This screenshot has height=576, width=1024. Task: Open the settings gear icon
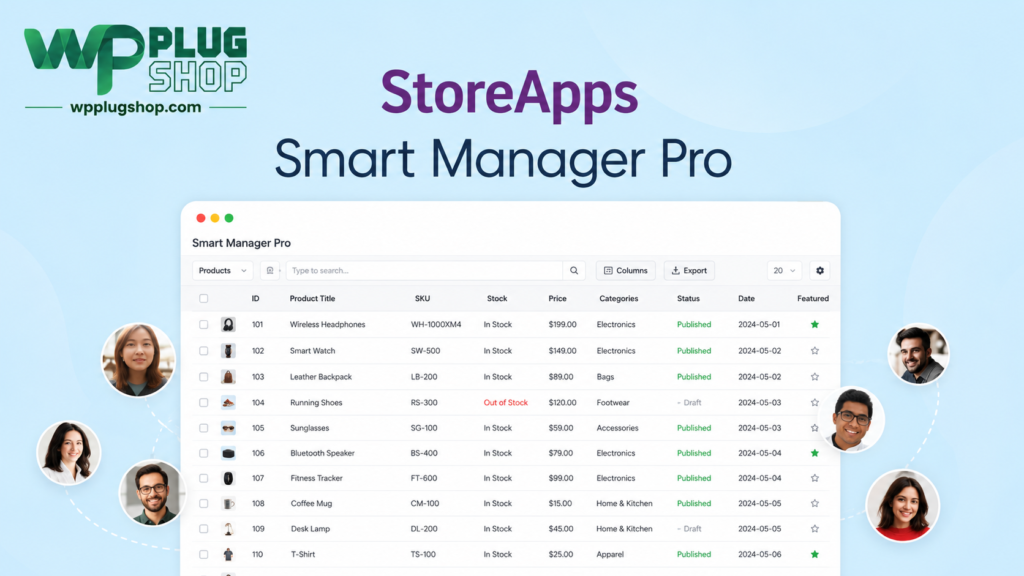pyautogui.click(x=820, y=270)
